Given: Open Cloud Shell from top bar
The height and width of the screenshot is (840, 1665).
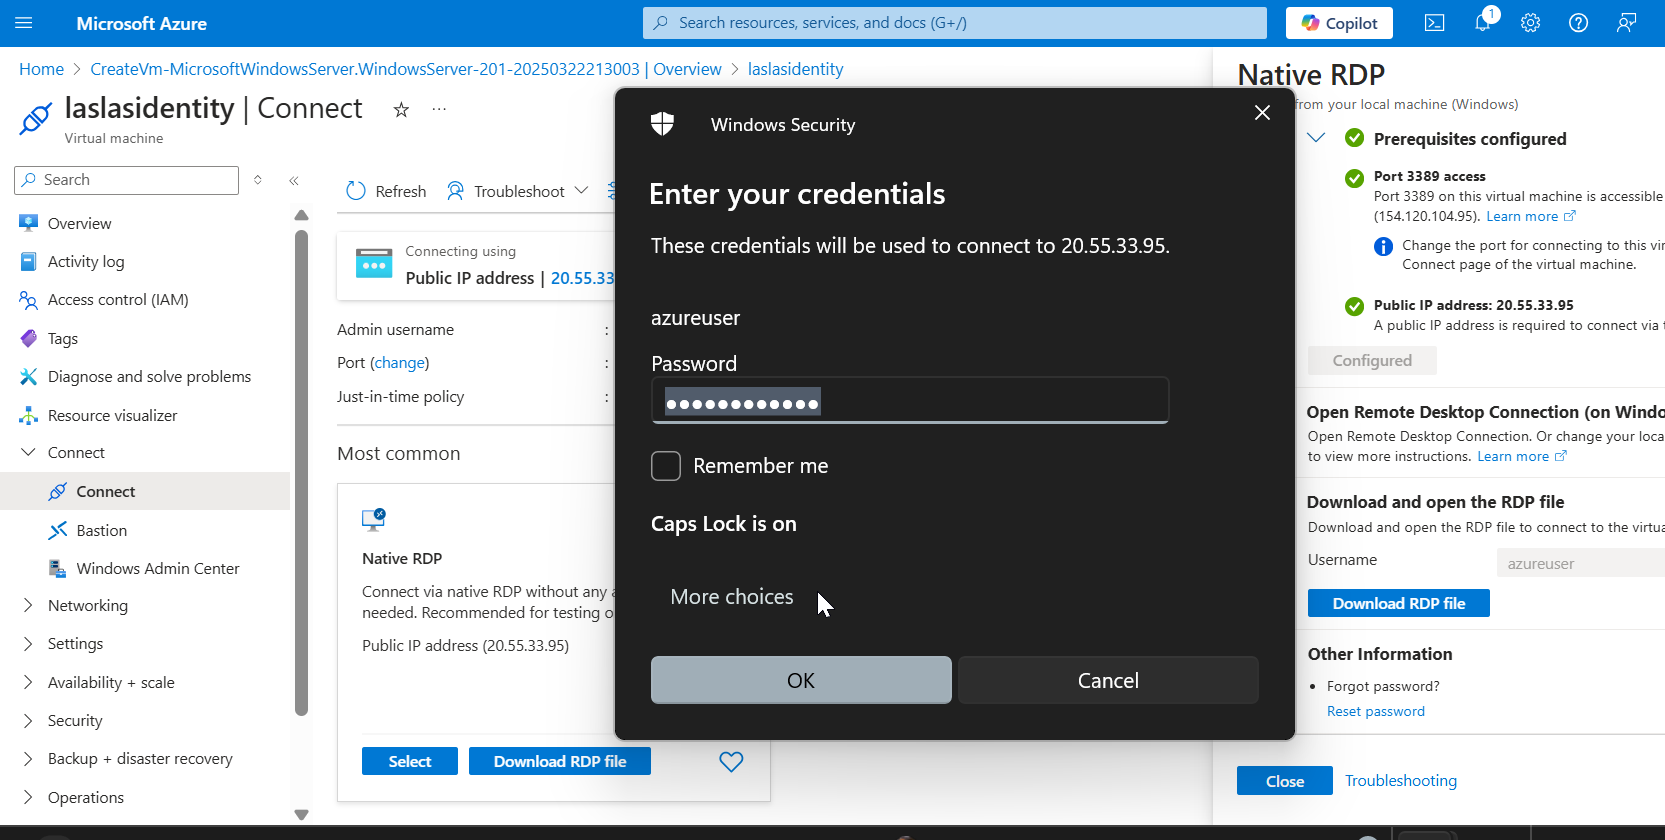Looking at the screenshot, I should (1434, 23).
